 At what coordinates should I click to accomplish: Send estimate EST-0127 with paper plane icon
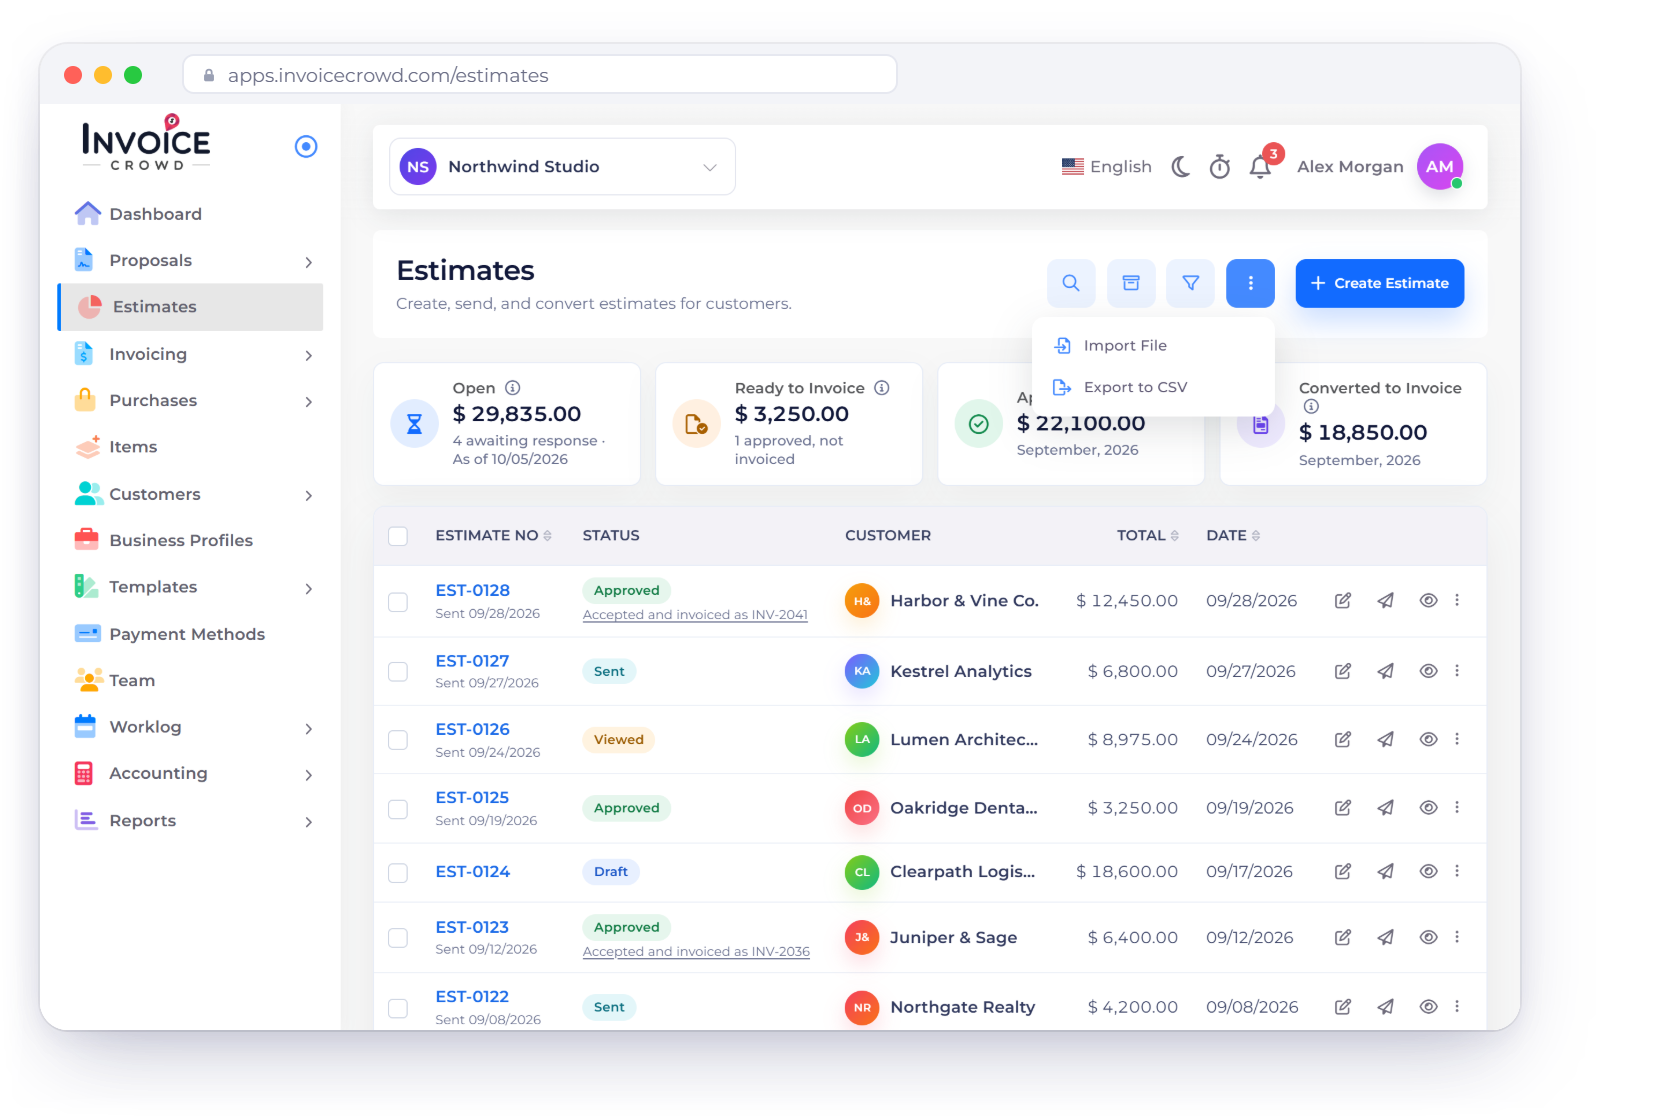1386,671
